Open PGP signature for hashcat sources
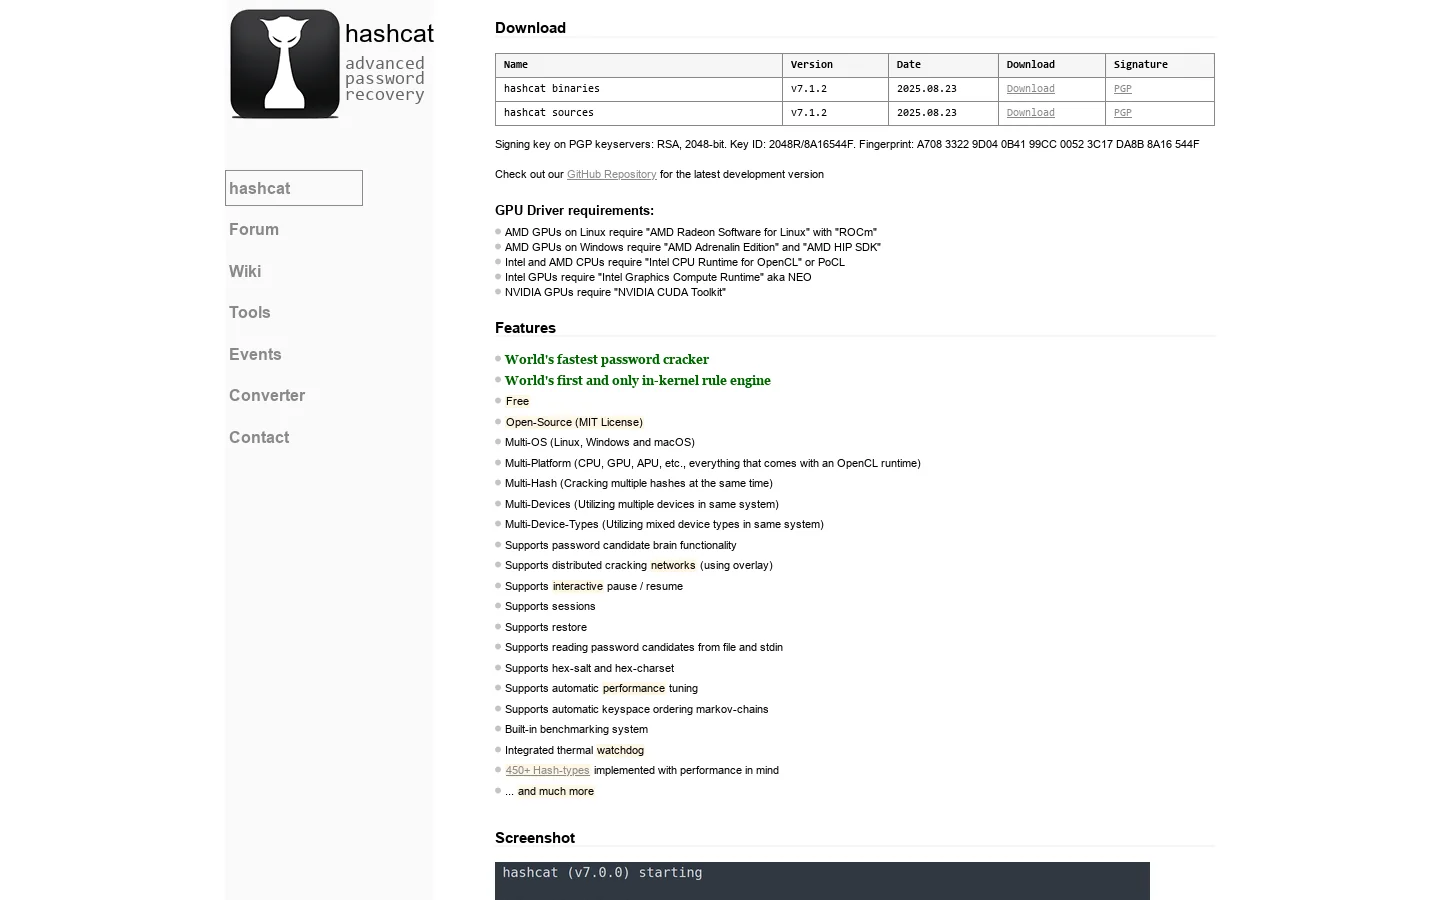Image resolution: width=1440 pixels, height=900 pixels. pyautogui.click(x=1123, y=113)
